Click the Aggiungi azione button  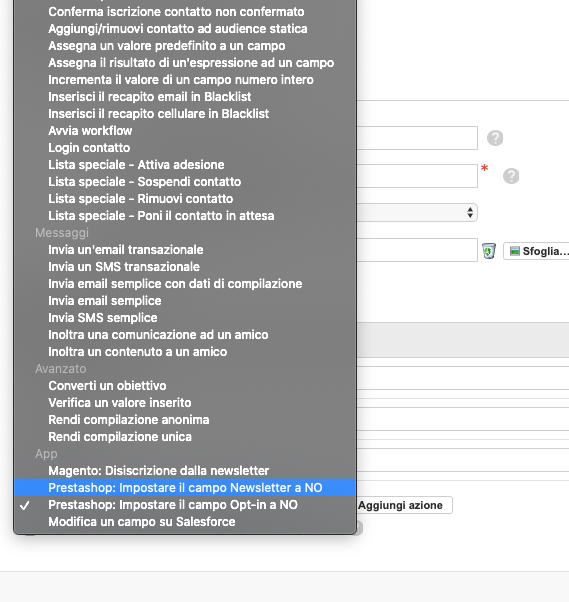coord(405,505)
